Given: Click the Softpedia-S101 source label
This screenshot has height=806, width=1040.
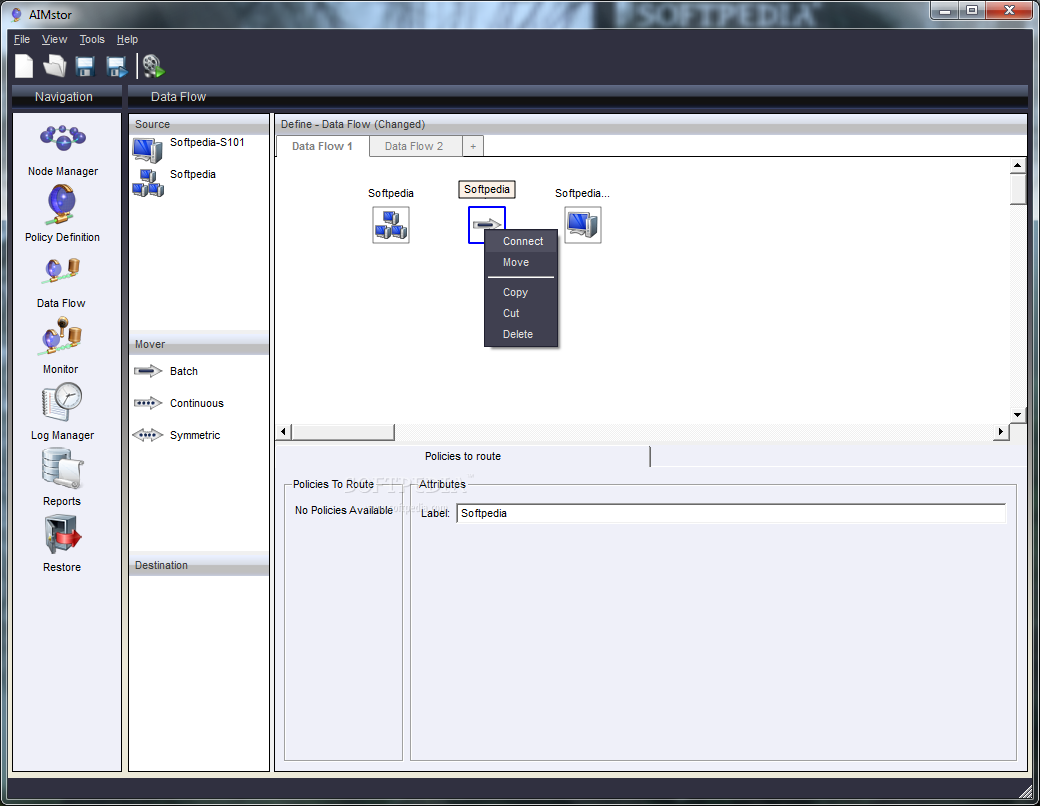Looking at the screenshot, I should pos(207,142).
